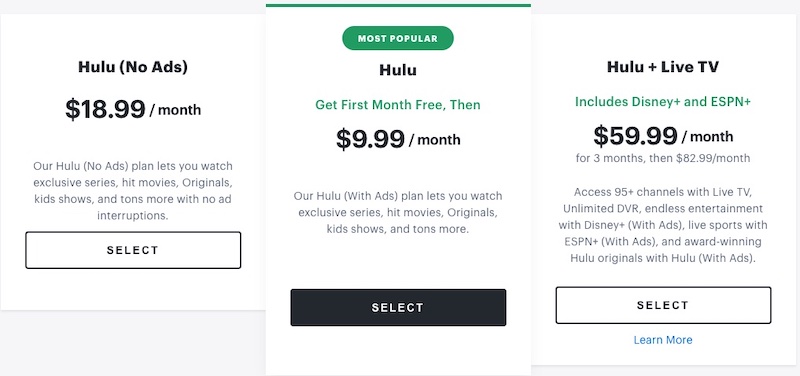Click the middle Hulu plan heading
800x376 pixels.
(x=397, y=70)
